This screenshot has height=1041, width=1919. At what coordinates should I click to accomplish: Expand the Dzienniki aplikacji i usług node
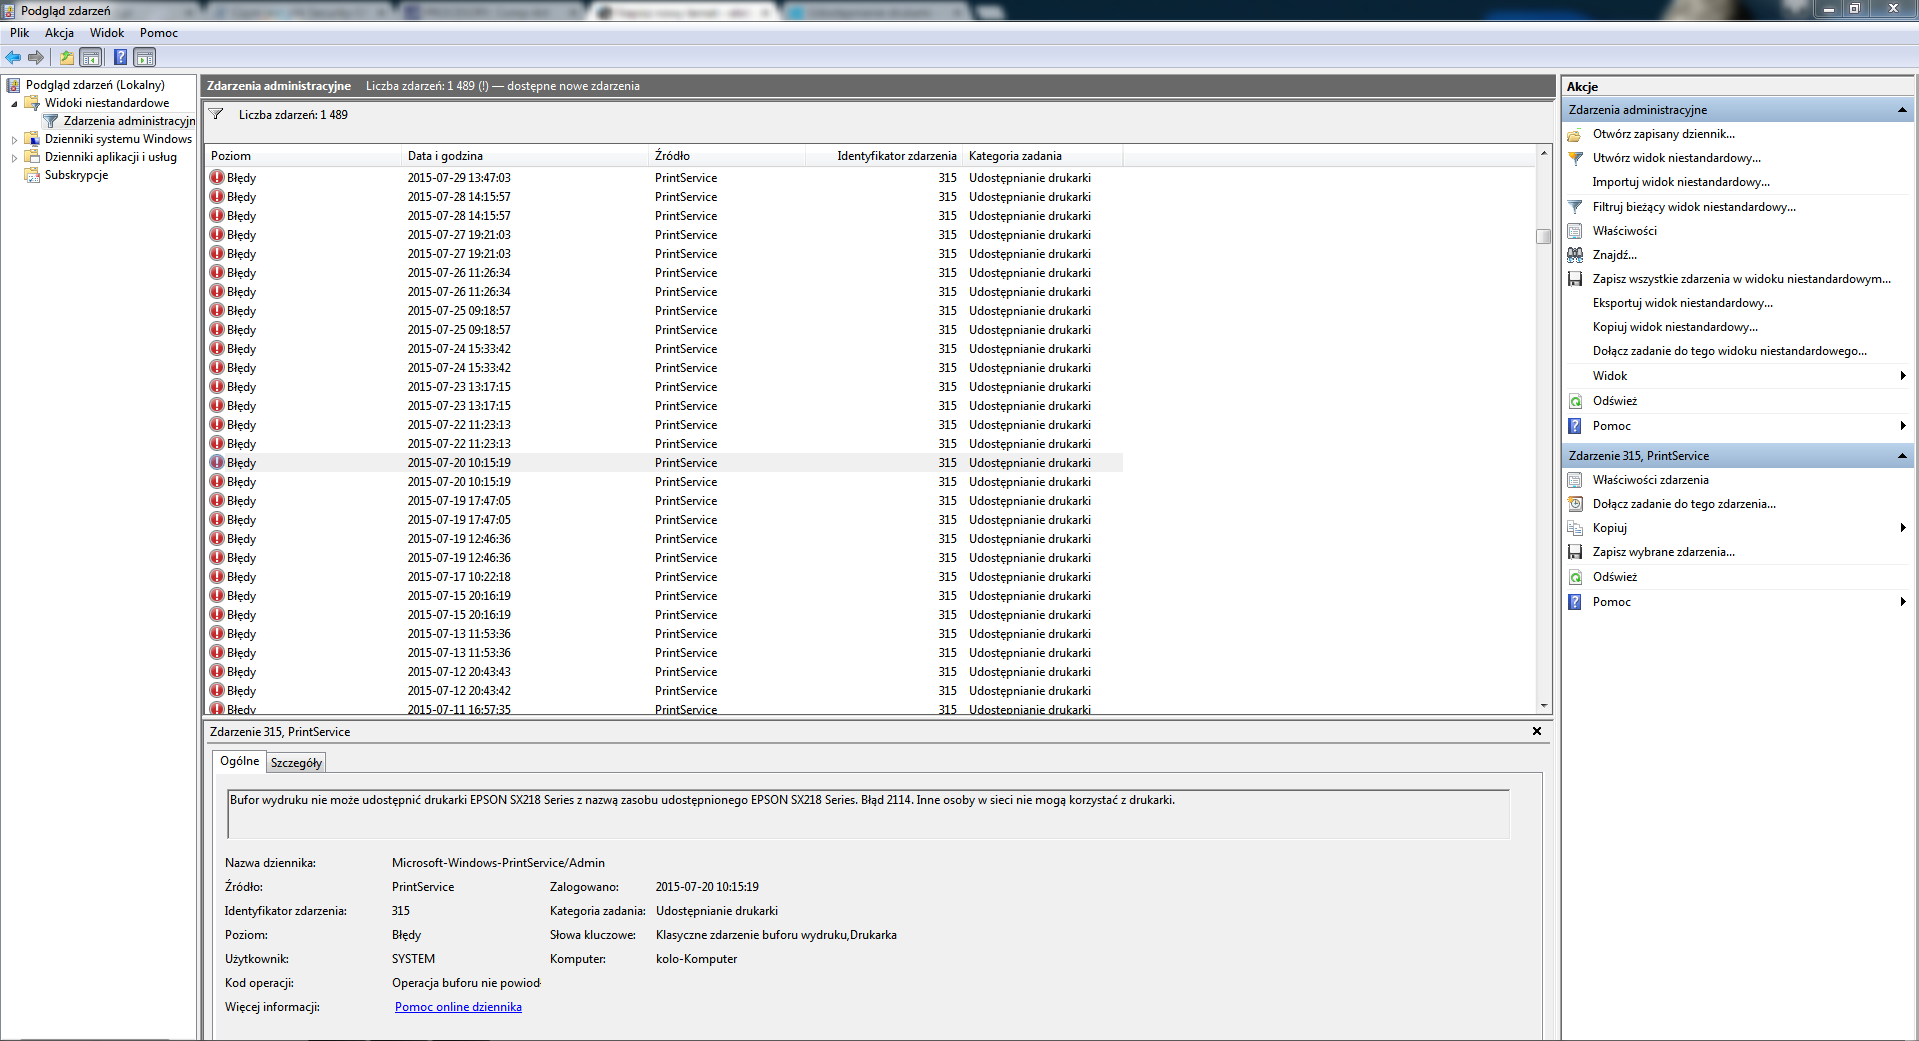pyautogui.click(x=14, y=158)
